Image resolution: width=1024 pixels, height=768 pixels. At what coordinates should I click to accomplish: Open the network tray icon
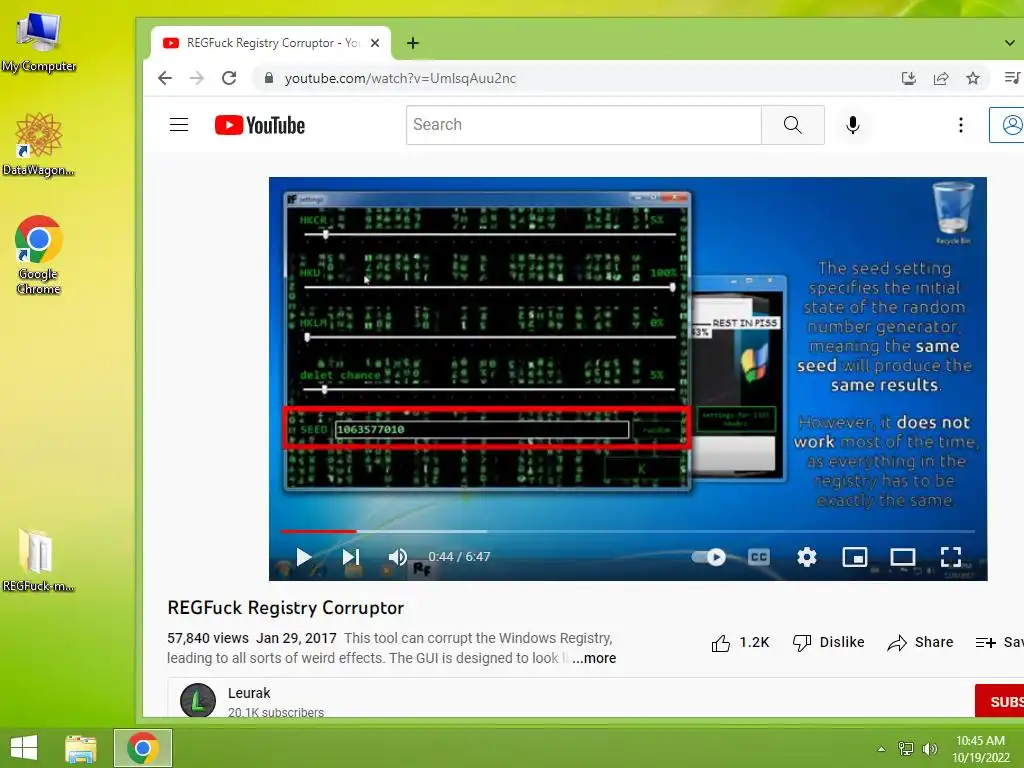pos(906,749)
